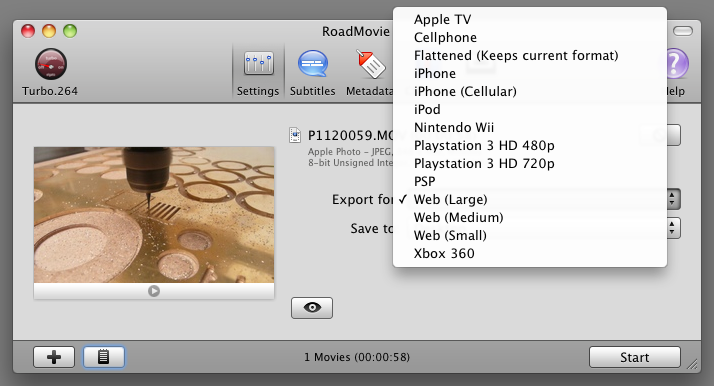The width and height of the screenshot is (714, 386).
Task: Add a movie with the plus button
Action: tap(54, 357)
